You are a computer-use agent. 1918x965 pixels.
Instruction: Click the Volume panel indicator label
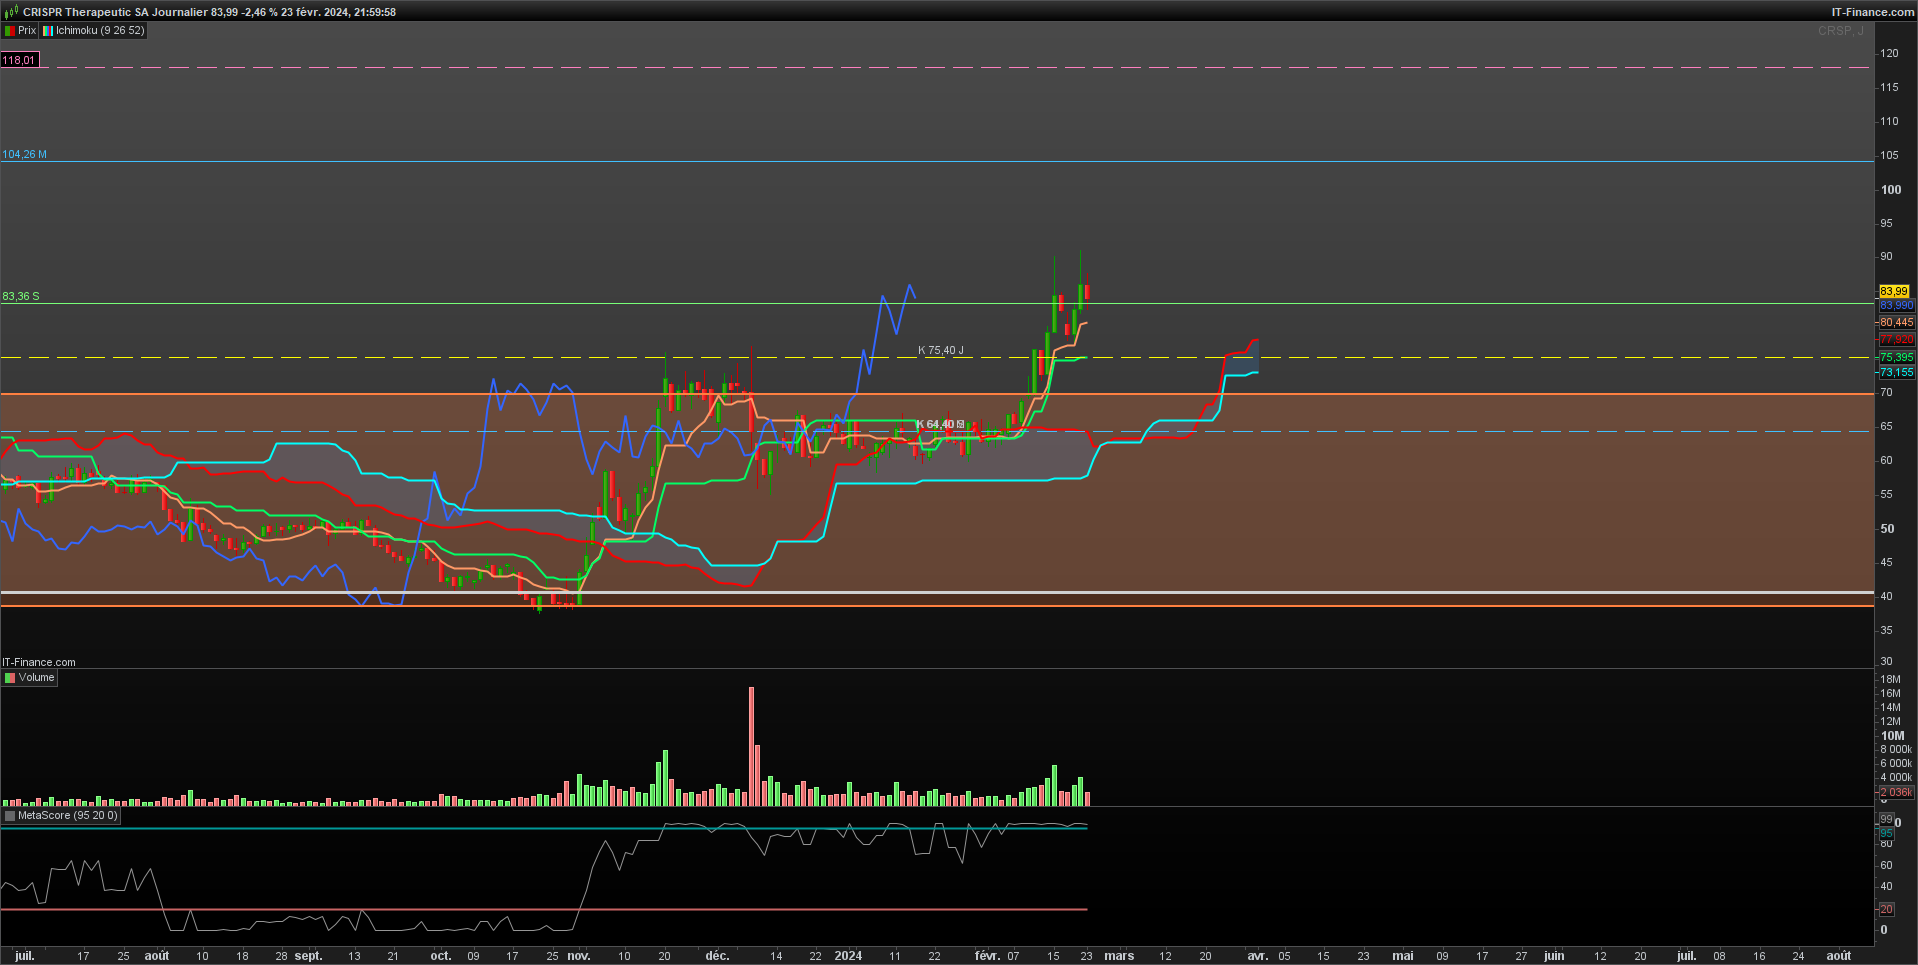point(30,678)
